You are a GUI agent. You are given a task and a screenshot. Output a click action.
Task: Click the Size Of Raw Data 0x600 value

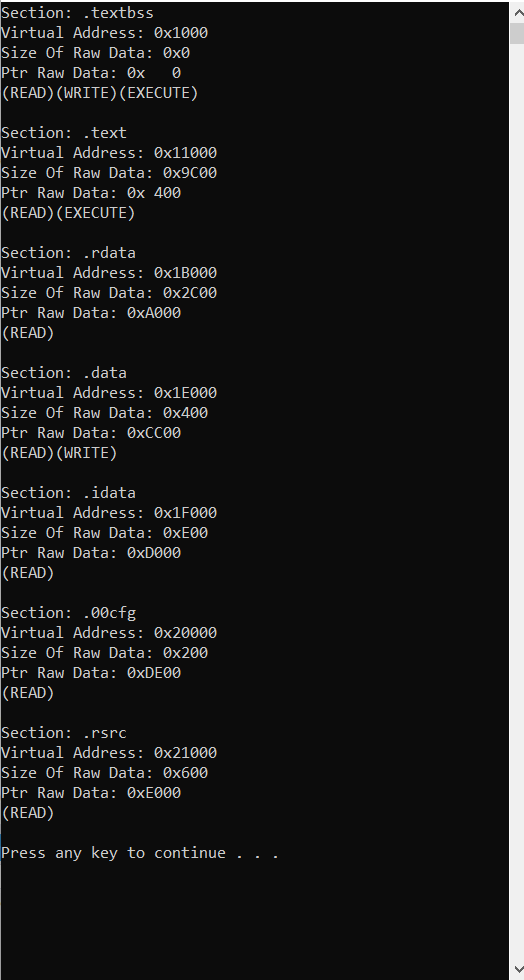point(186,772)
